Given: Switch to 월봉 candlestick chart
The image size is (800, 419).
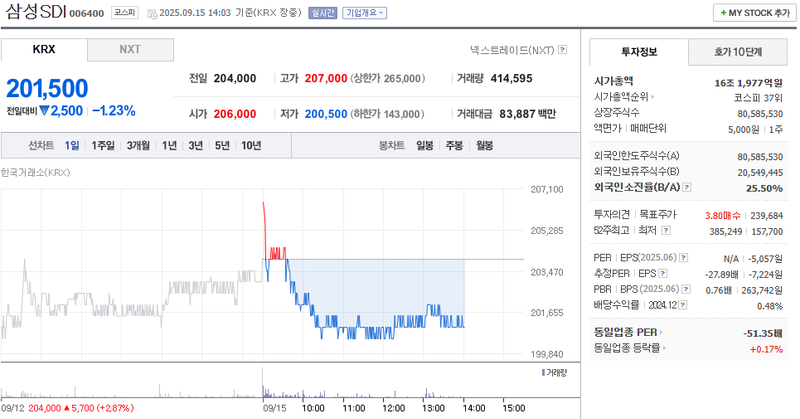Looking at the screenshot, I should [x=485, y=146].
